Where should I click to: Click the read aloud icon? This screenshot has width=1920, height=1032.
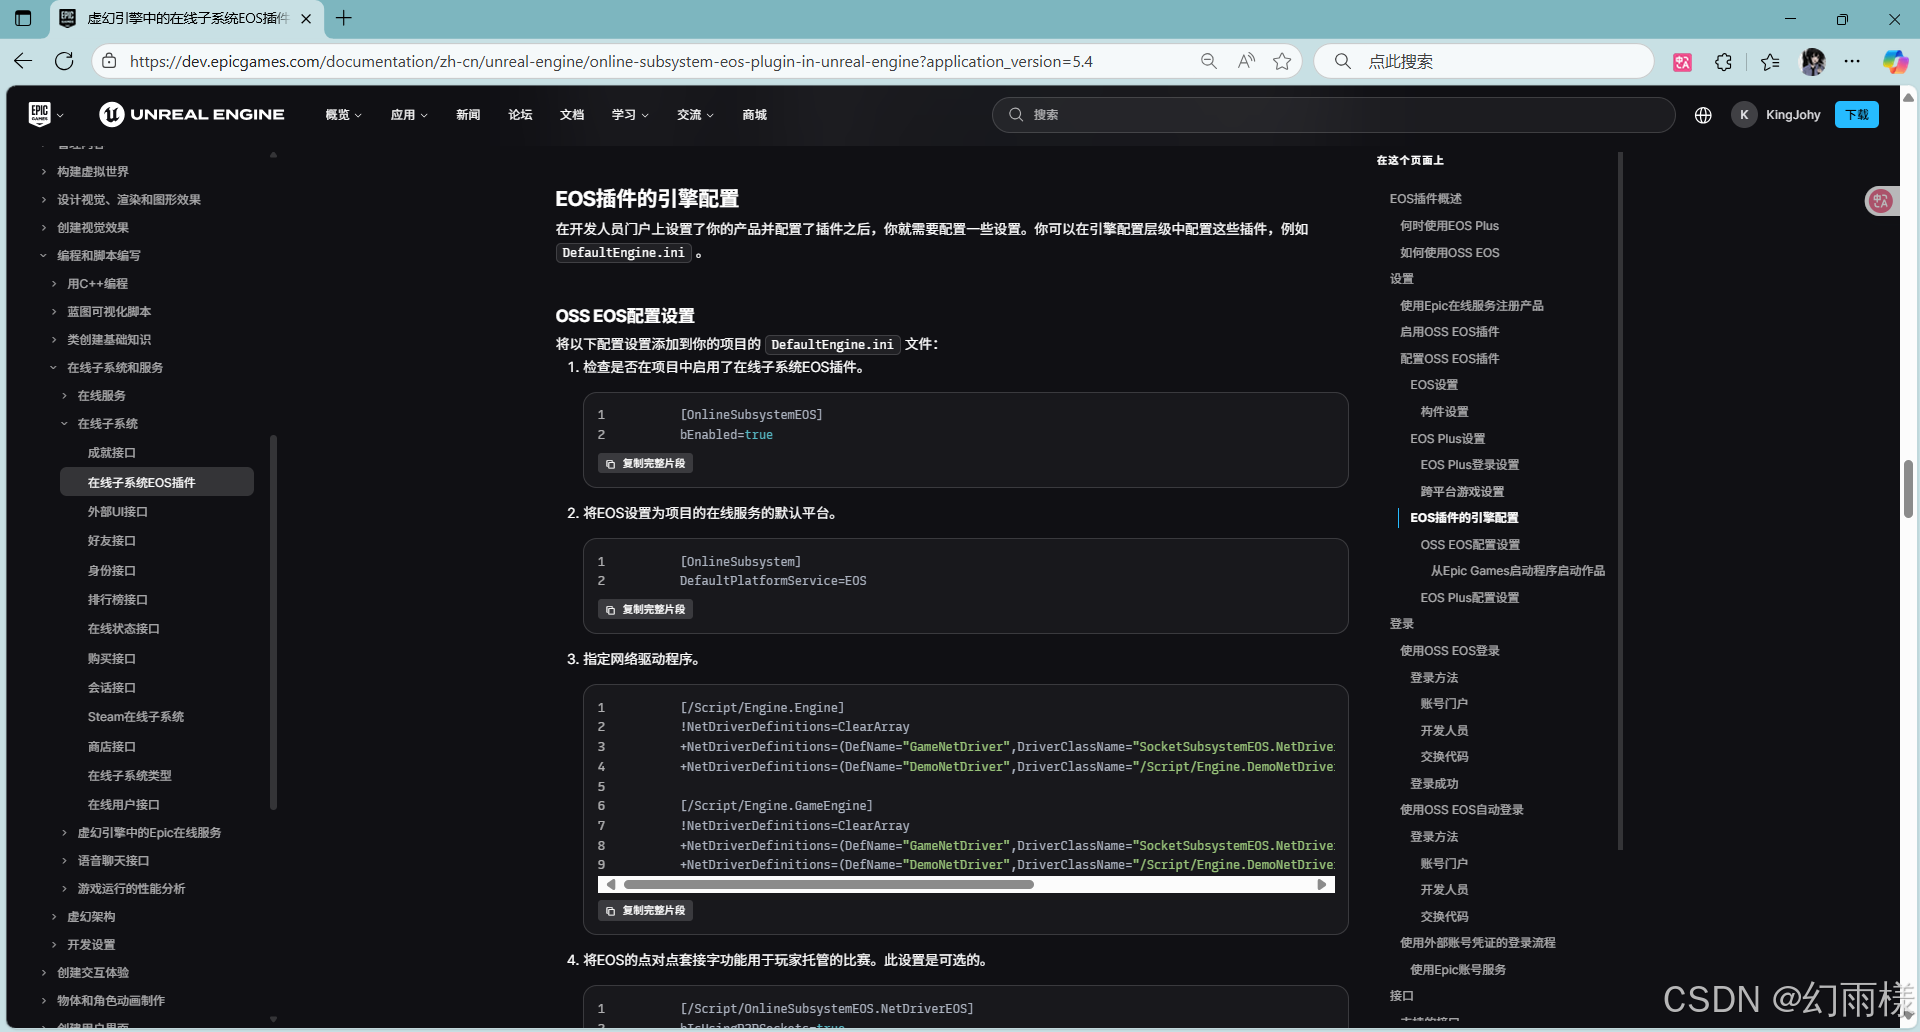(1246, 61)
